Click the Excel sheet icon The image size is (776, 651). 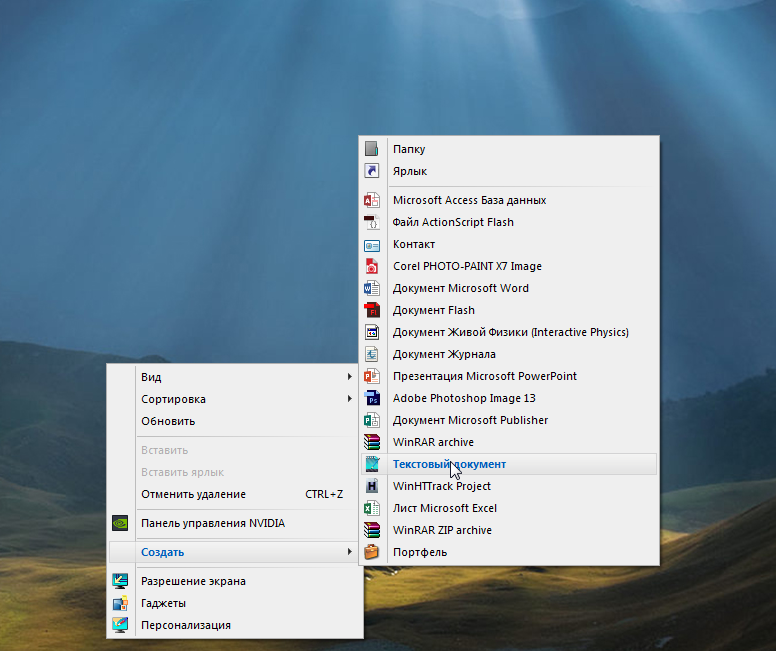pos(372,508)
